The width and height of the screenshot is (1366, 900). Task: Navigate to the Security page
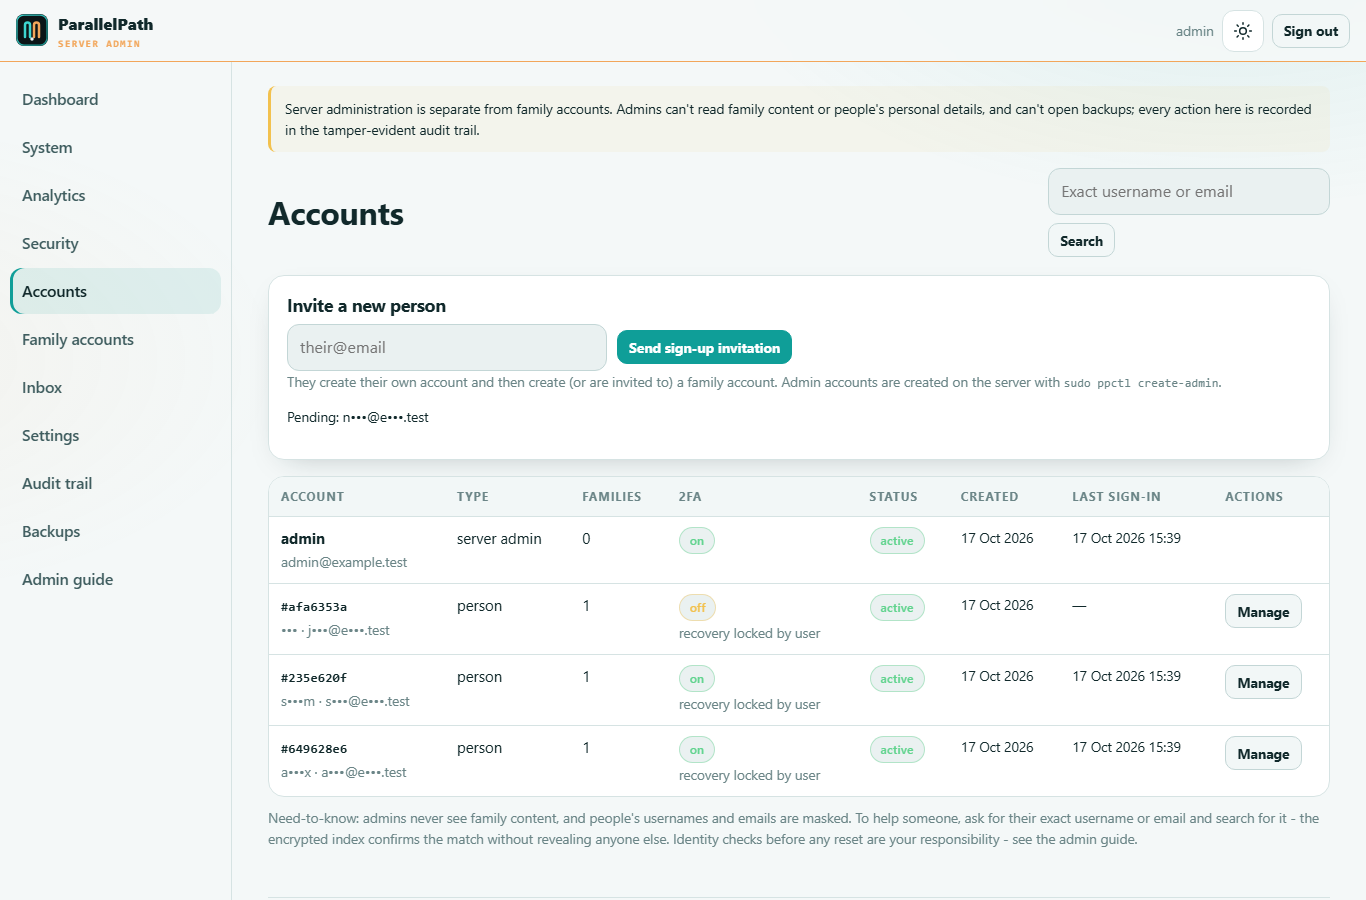pyautogui.click(x=115, y=243)
